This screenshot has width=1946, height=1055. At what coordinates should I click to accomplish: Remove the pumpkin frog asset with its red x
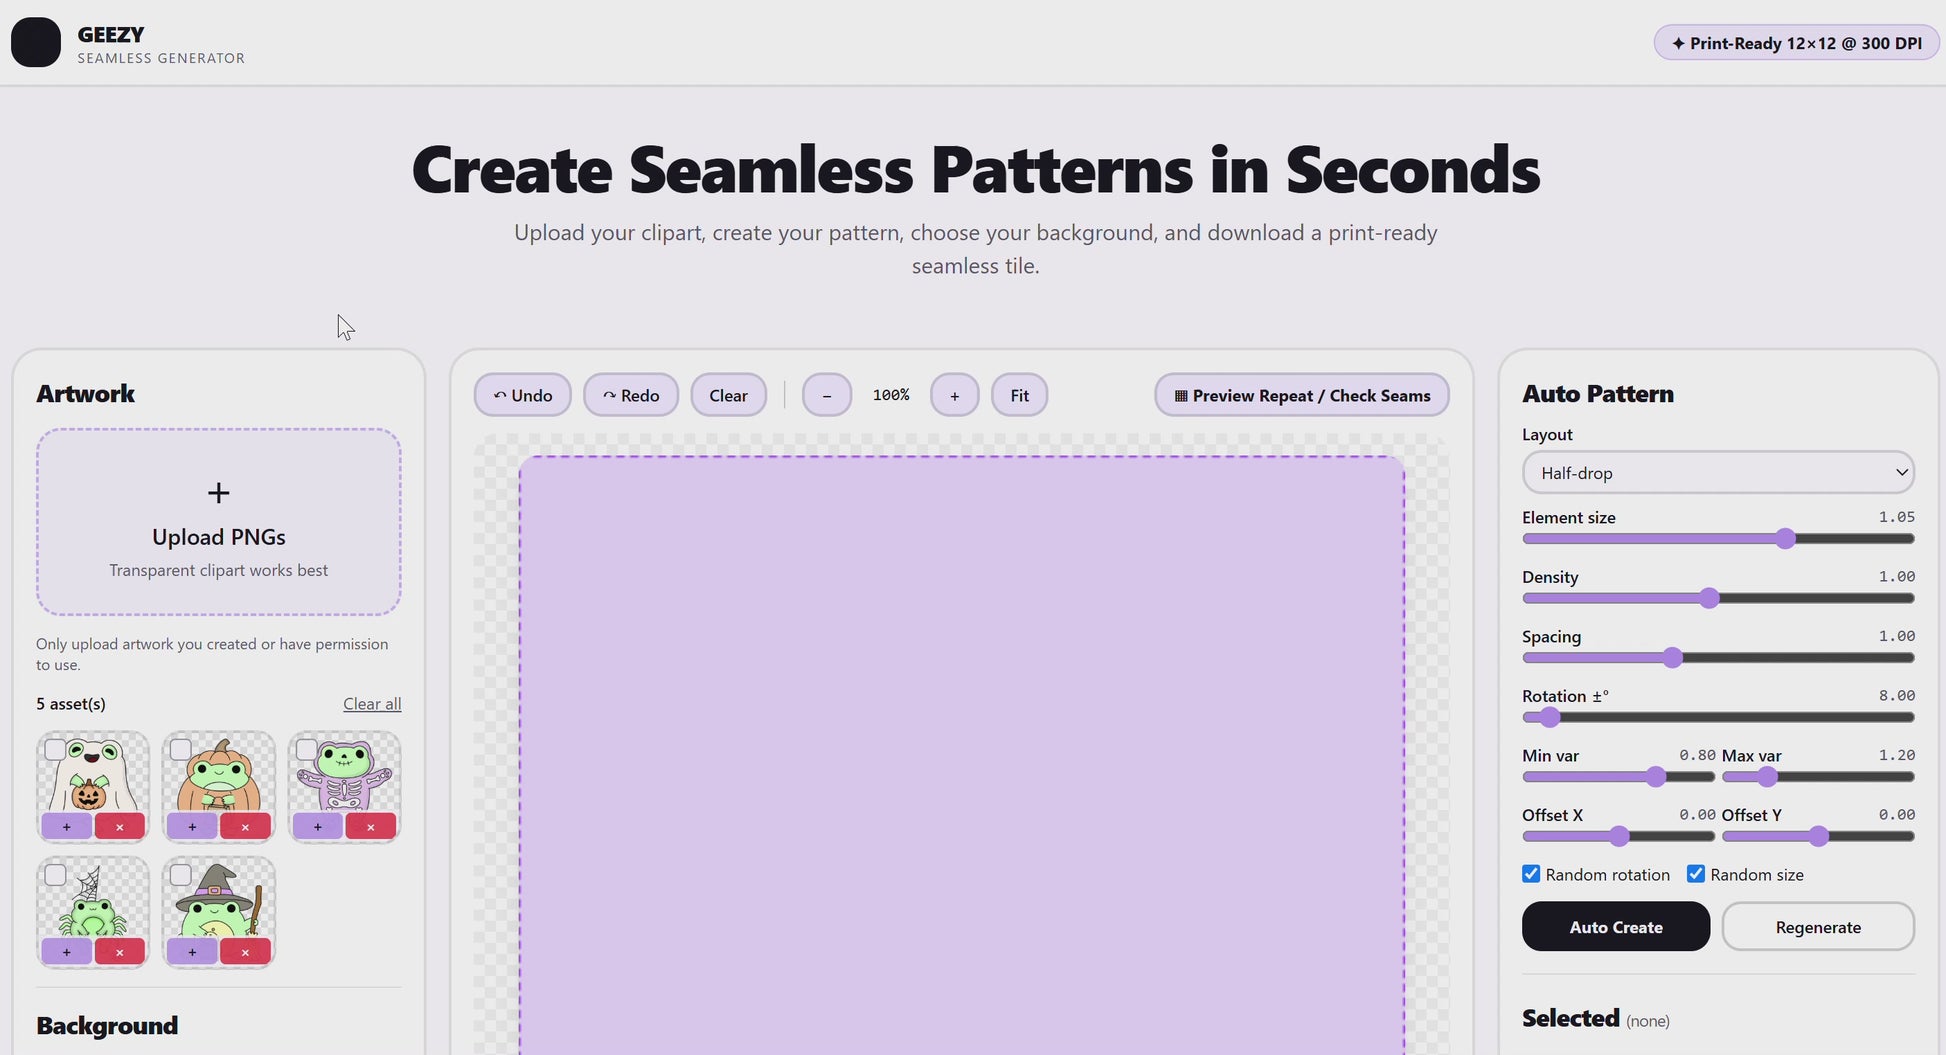245,827
